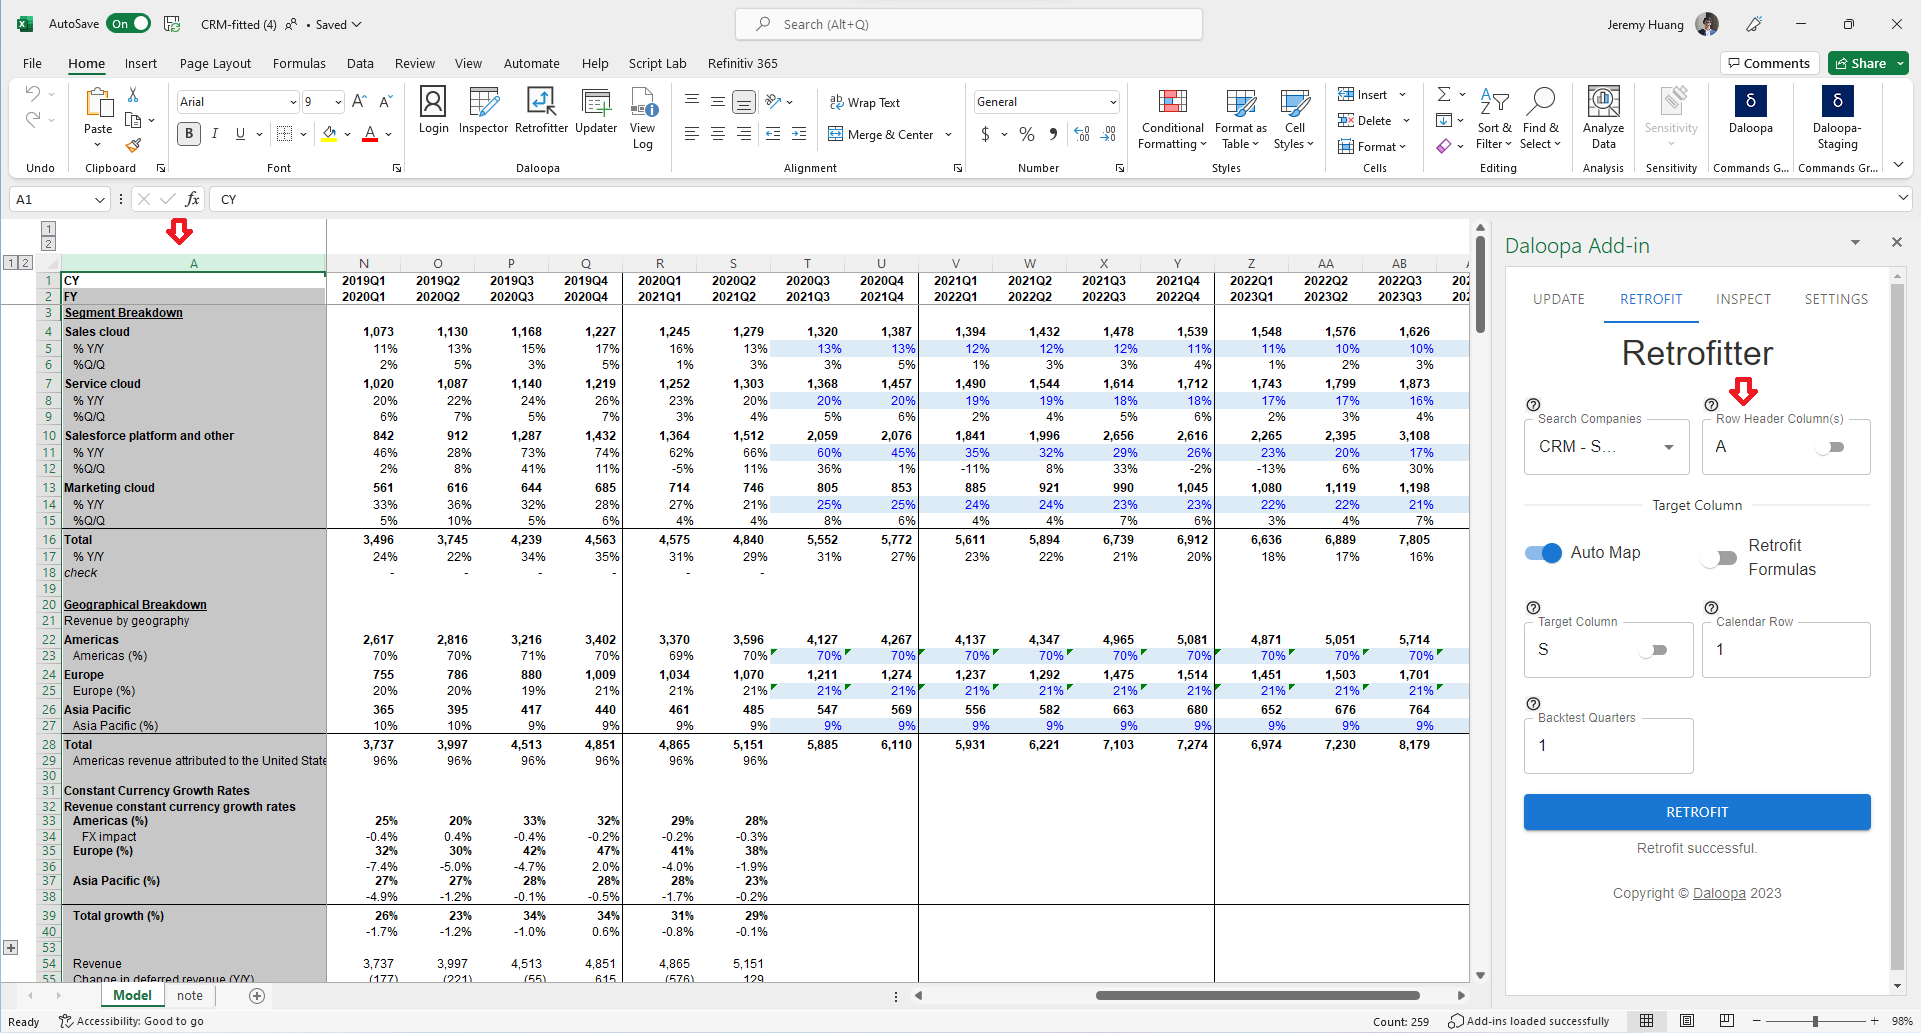
Task: Turn off AutoSave toggle
Action: [x=130, y=24]
